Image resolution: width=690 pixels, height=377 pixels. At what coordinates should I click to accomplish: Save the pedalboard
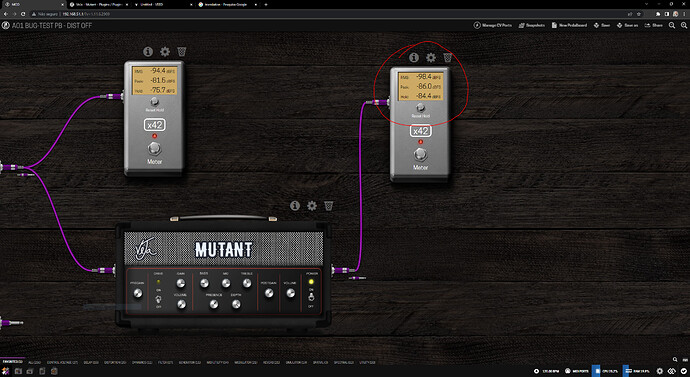tap(602, 26)
